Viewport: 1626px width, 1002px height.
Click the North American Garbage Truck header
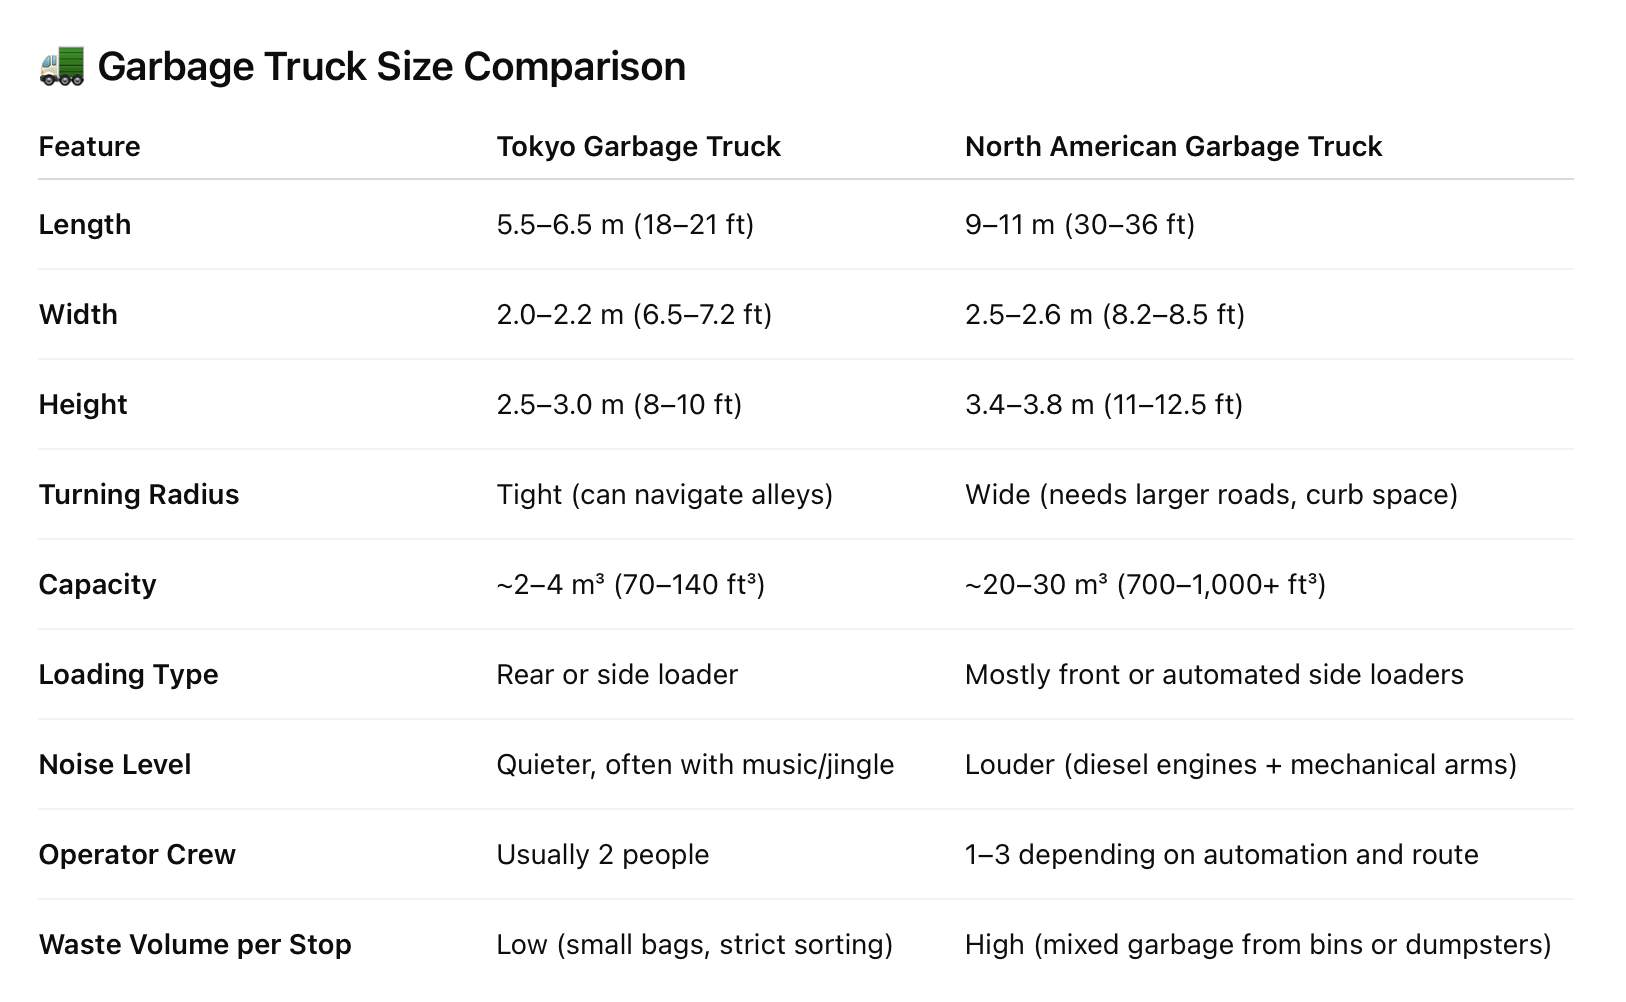click(x=1172, y=146)
